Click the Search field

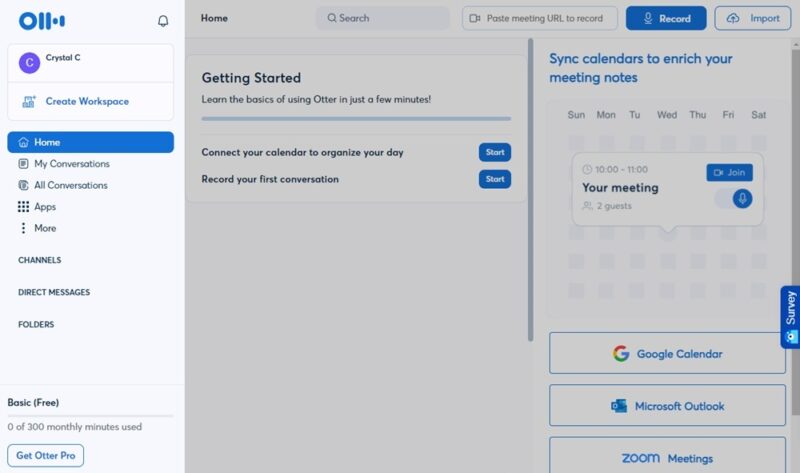click(383, 18)
